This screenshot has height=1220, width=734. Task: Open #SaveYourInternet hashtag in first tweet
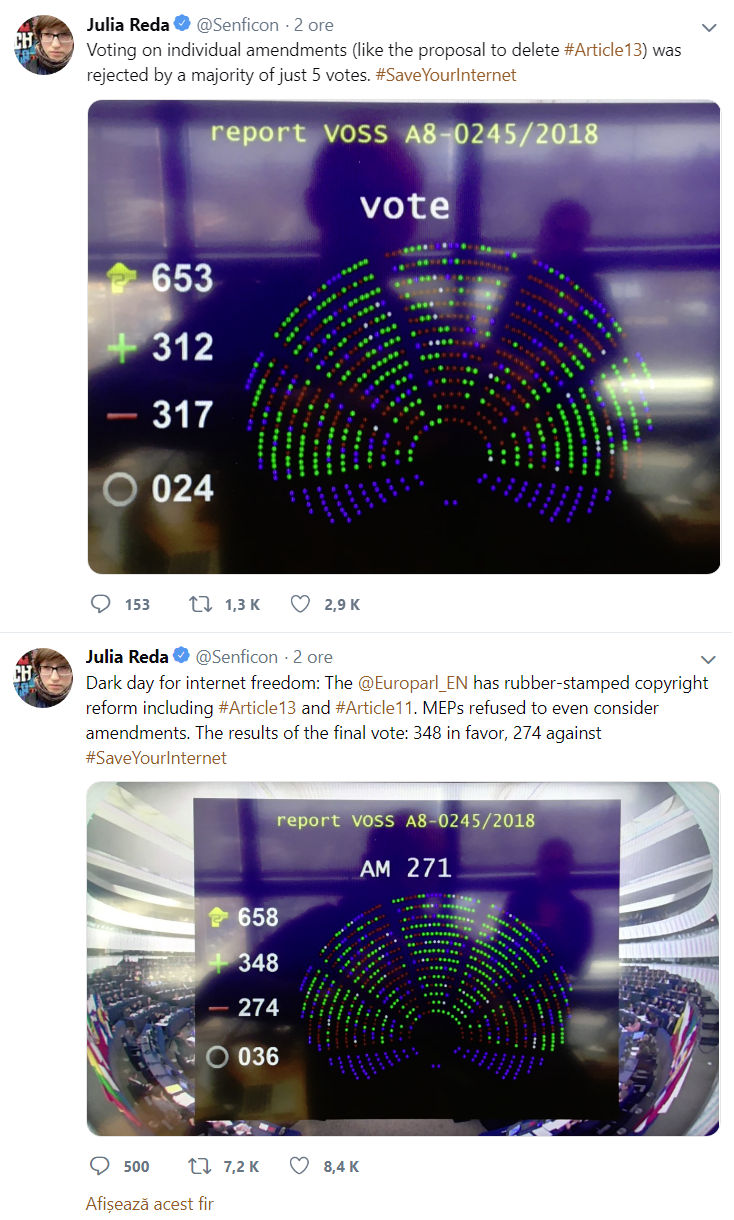tap(446, 75)
